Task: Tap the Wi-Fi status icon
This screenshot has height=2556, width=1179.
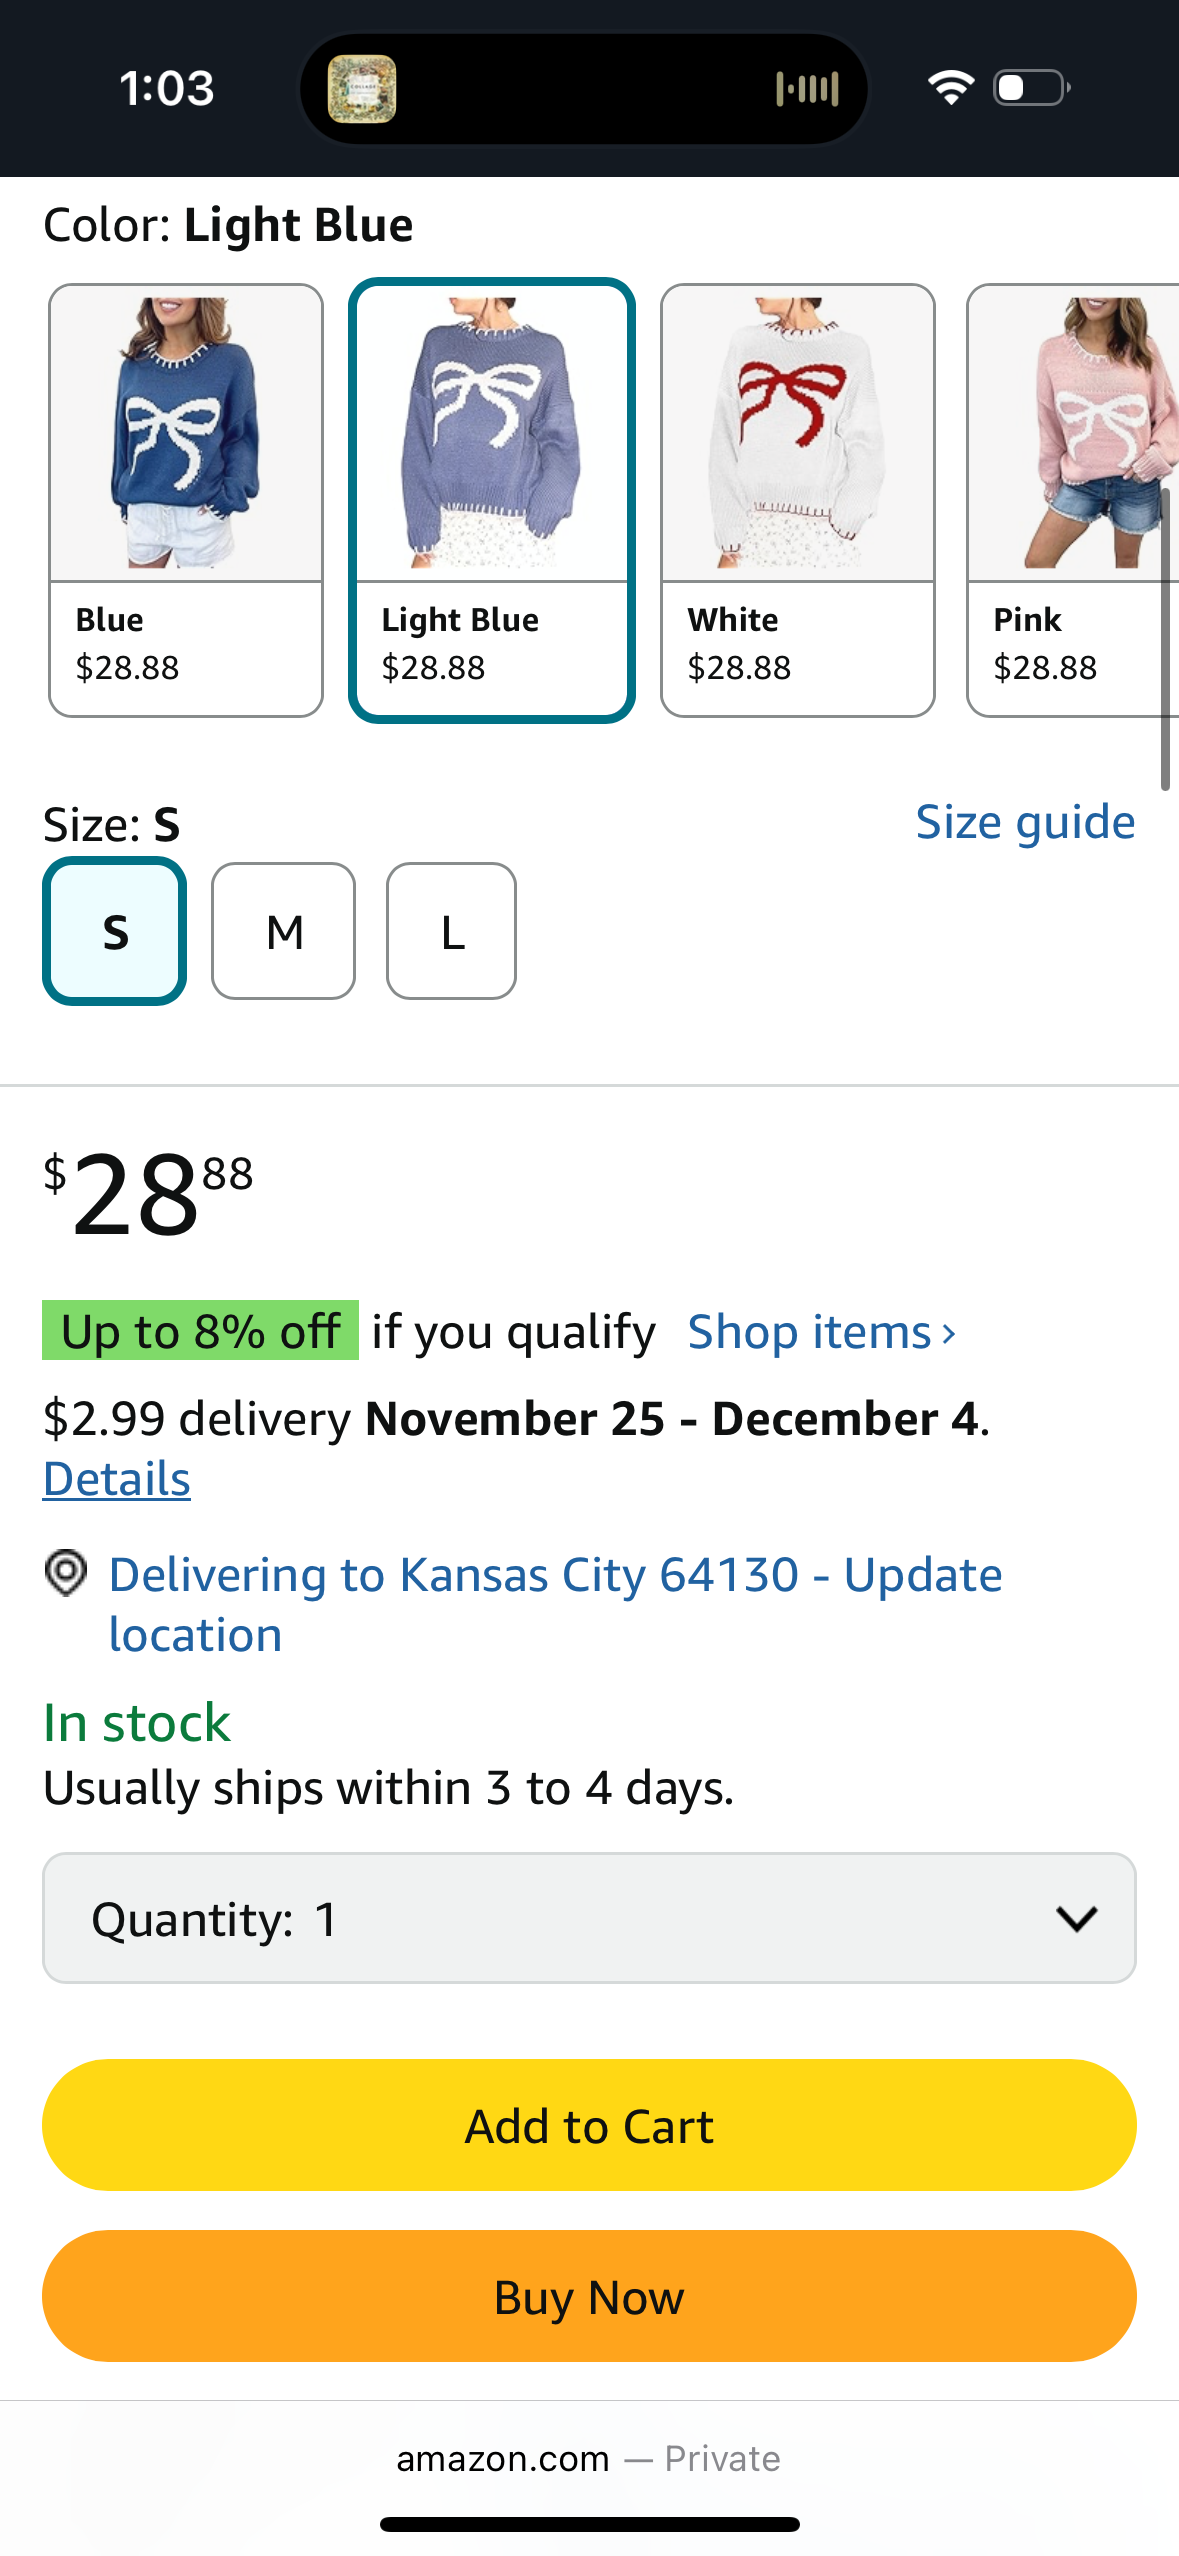Action: pyautogui.click(x=950, y=88)
